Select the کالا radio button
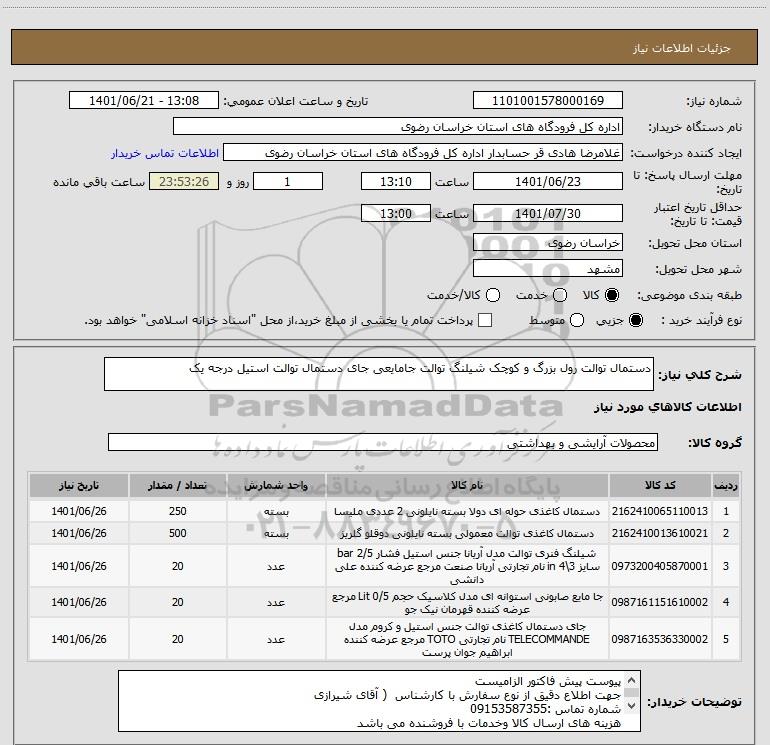The image size is (770, 745). point(612,295)
